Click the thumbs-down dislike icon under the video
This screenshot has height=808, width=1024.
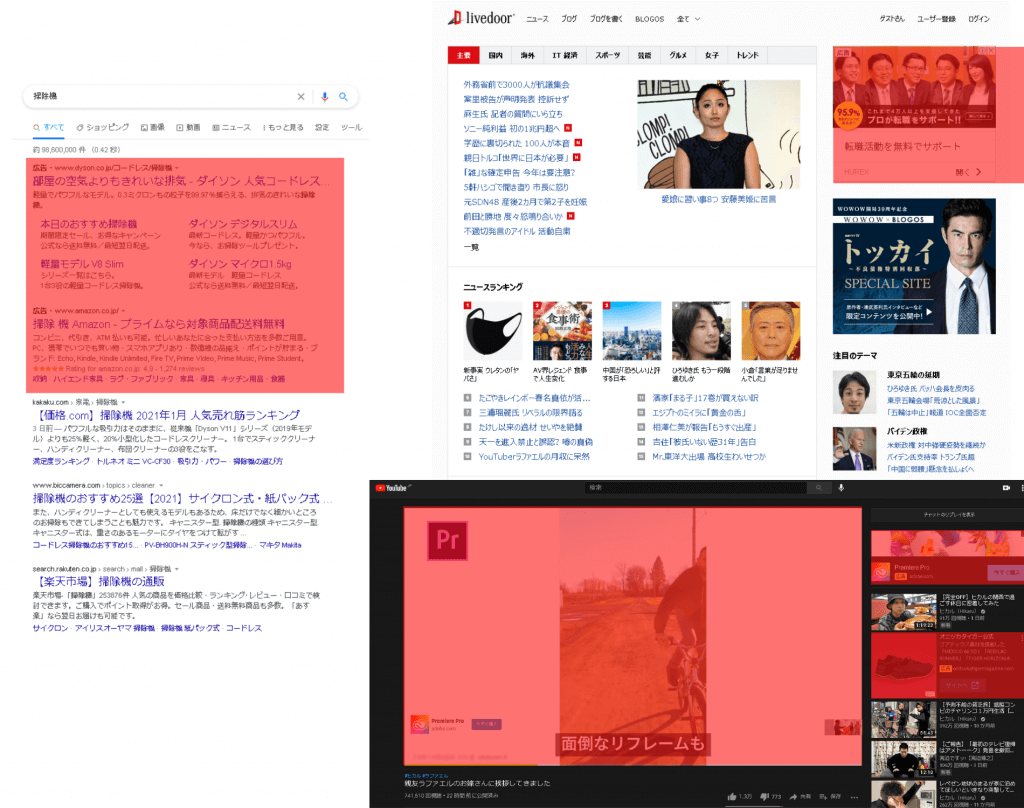765,797
